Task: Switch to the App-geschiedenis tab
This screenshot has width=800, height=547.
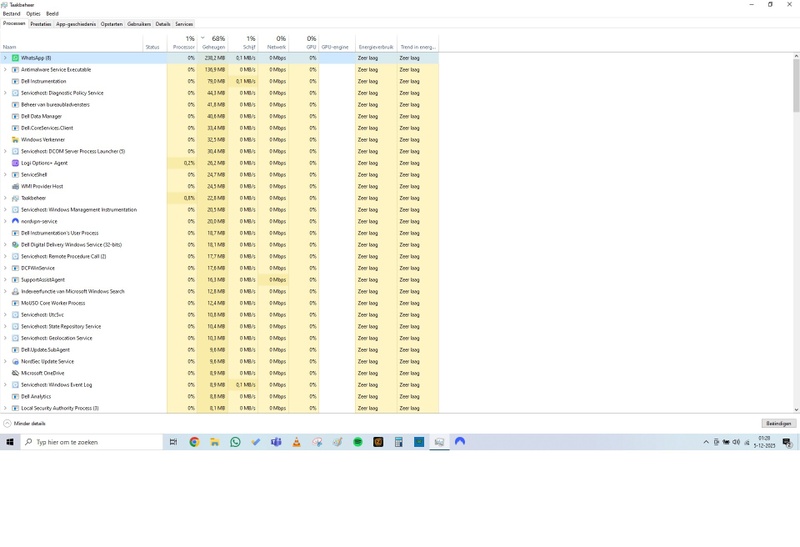Action: coord(76,24)
